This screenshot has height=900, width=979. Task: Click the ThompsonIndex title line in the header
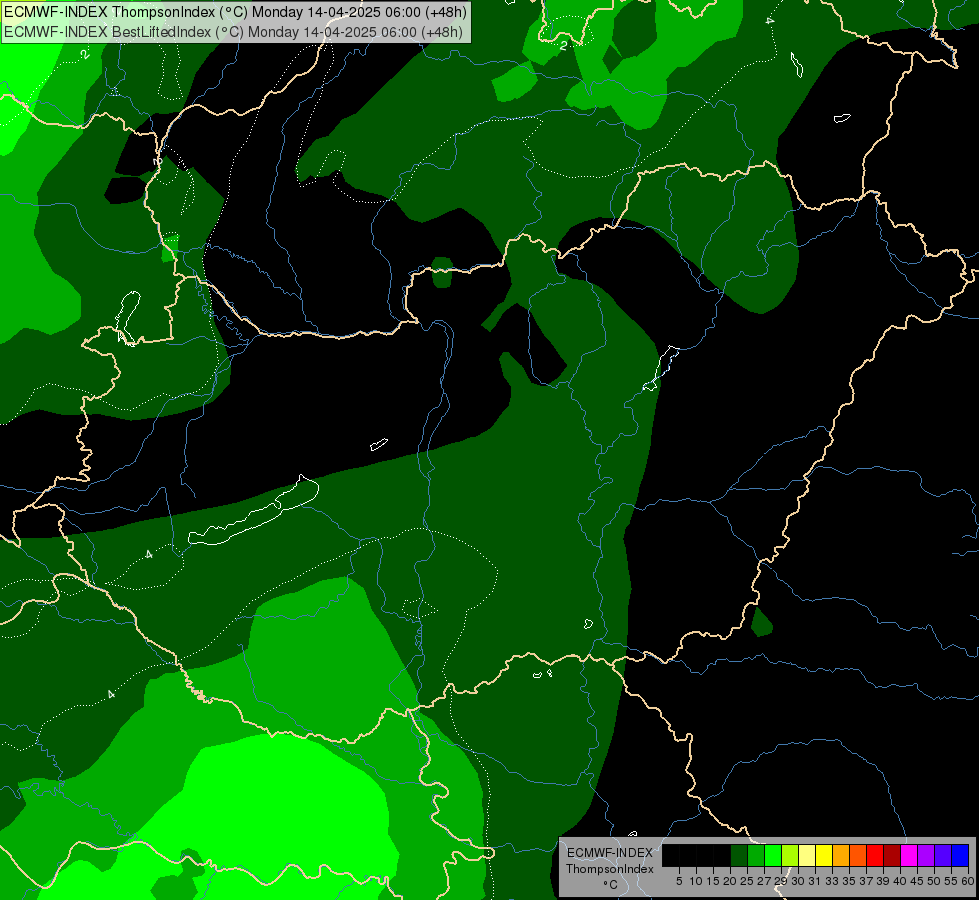[235, 12]
